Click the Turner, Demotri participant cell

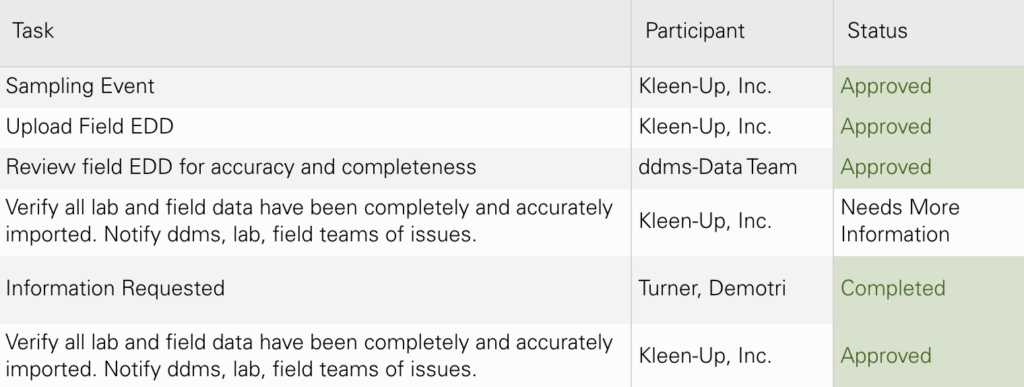click(x=712, y=288)
